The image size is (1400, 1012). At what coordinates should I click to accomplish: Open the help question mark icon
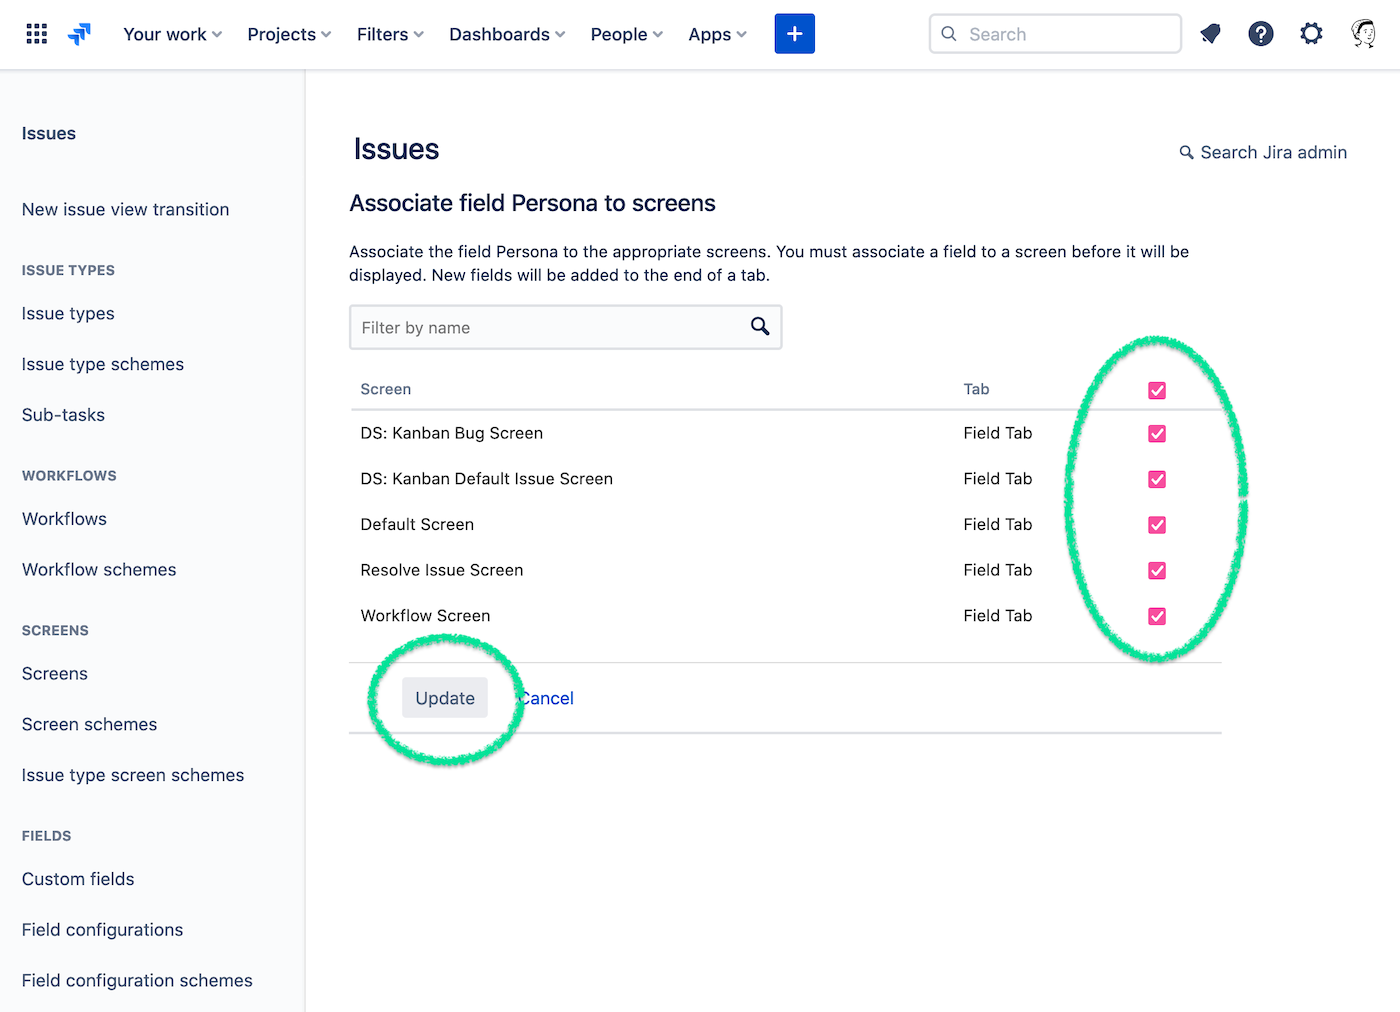[x=1260, y=34]
